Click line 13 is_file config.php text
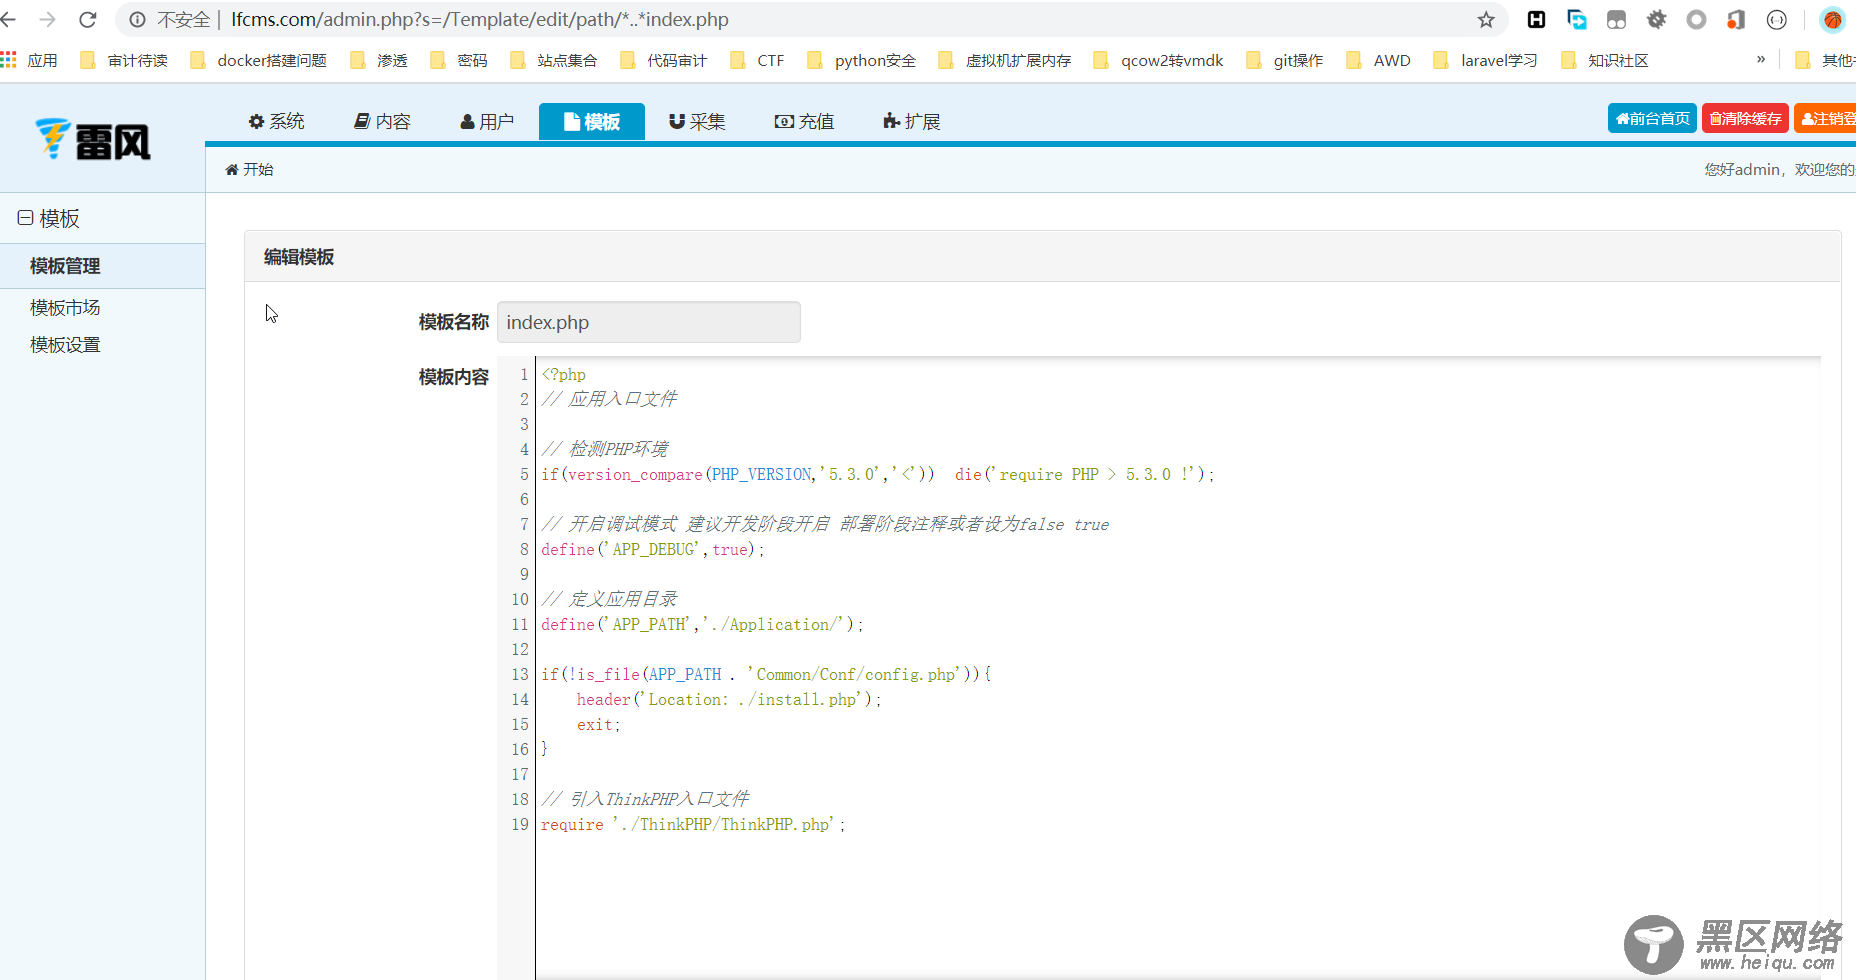 tap(766, 674)
